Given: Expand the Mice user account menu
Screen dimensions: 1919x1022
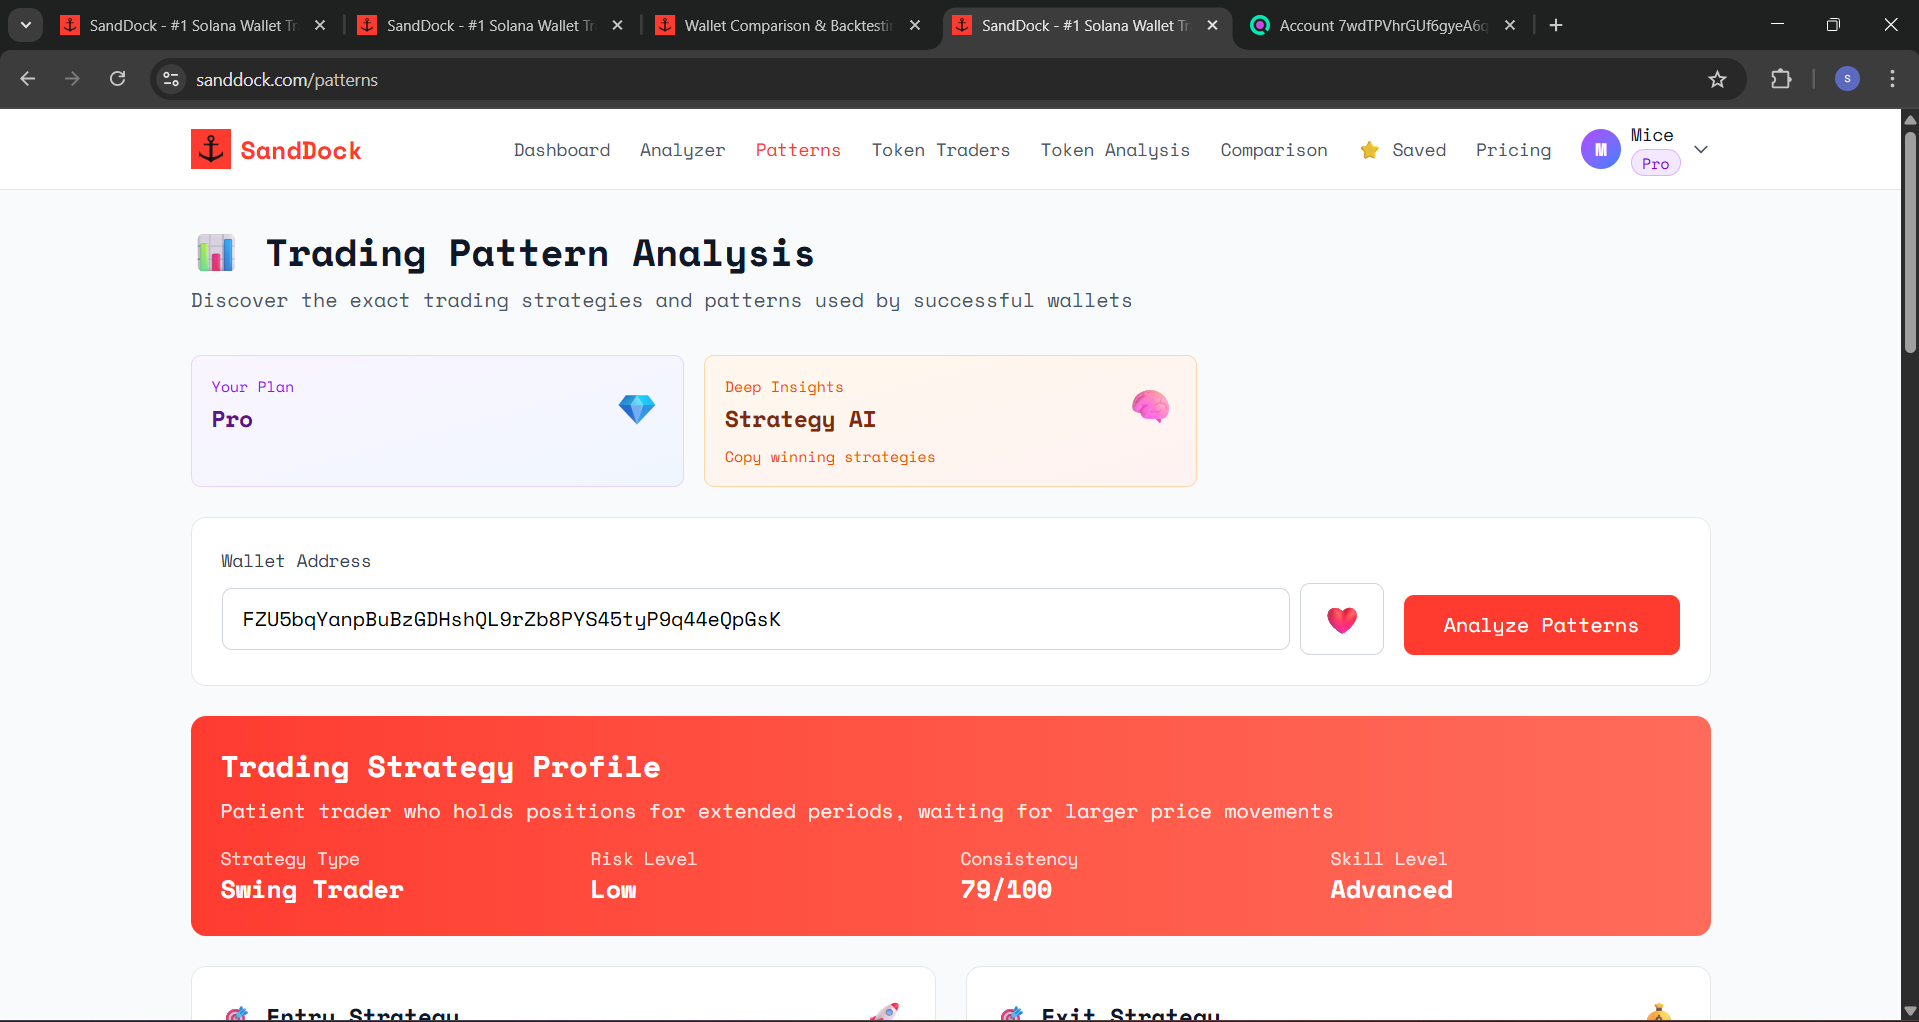Looking at the screenshot, I should pyautogui.click(x=1701, y=149).
